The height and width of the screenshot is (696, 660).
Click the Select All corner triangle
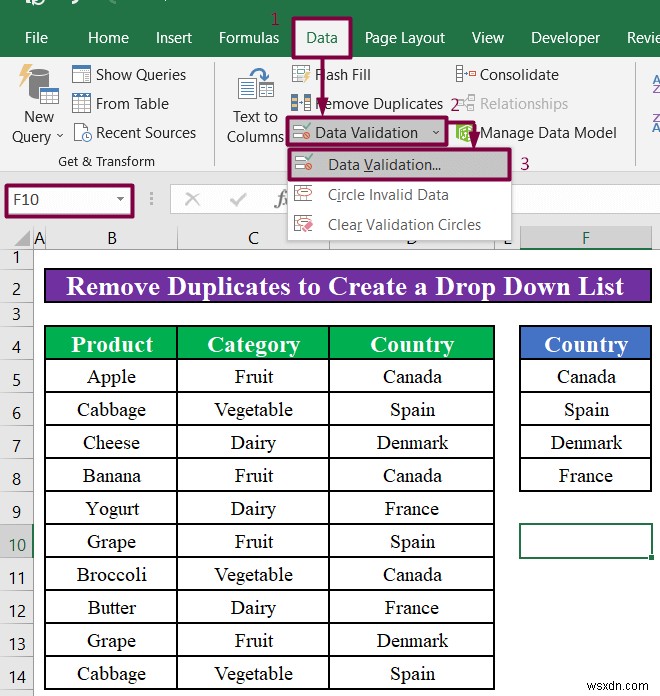coord(22,238)
